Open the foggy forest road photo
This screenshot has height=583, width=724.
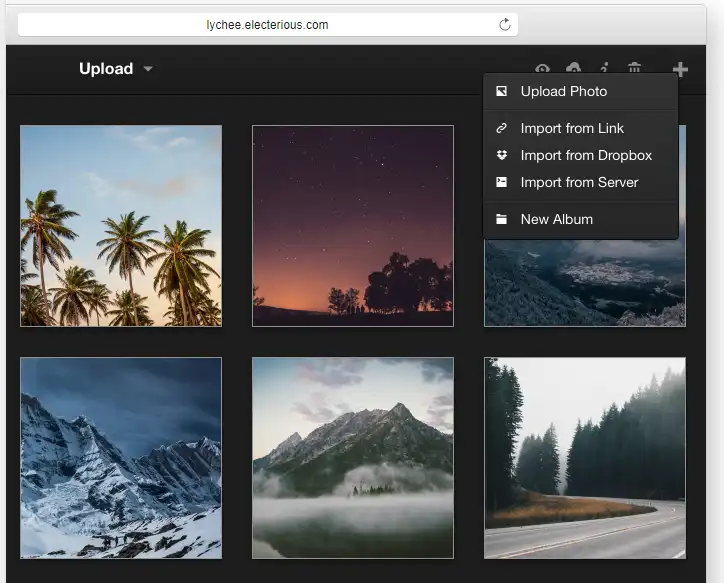[x=585, y=458]
